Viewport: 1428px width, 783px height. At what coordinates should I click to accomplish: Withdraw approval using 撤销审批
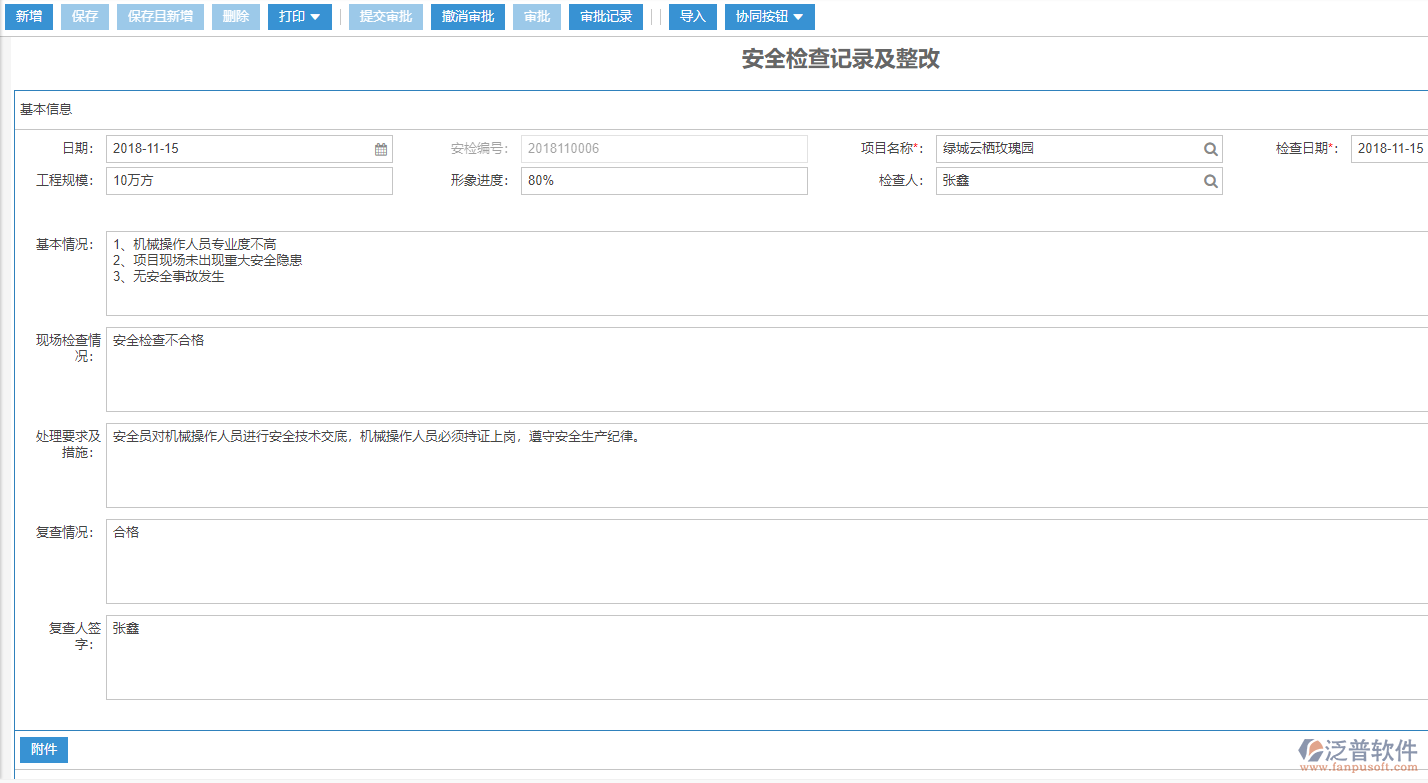point(467,16)
